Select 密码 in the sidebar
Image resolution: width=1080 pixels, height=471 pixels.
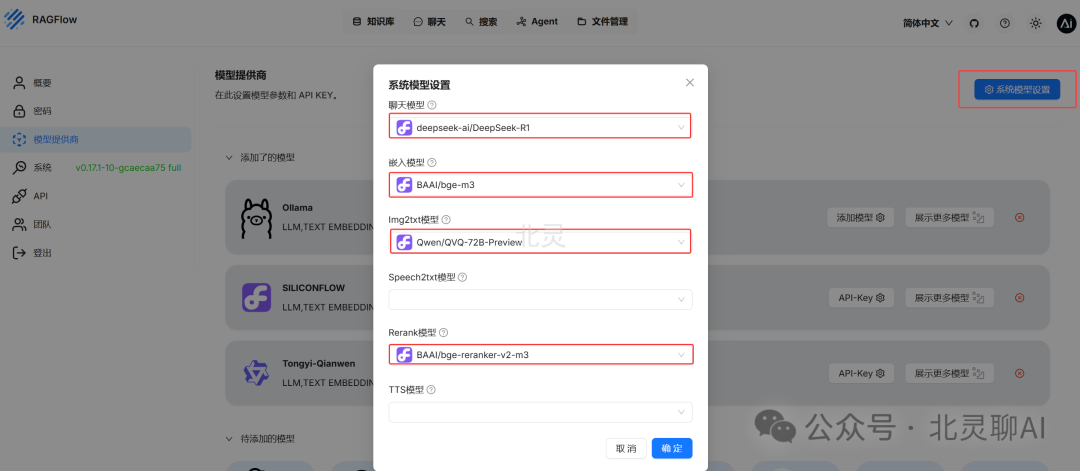pos(96,111)
